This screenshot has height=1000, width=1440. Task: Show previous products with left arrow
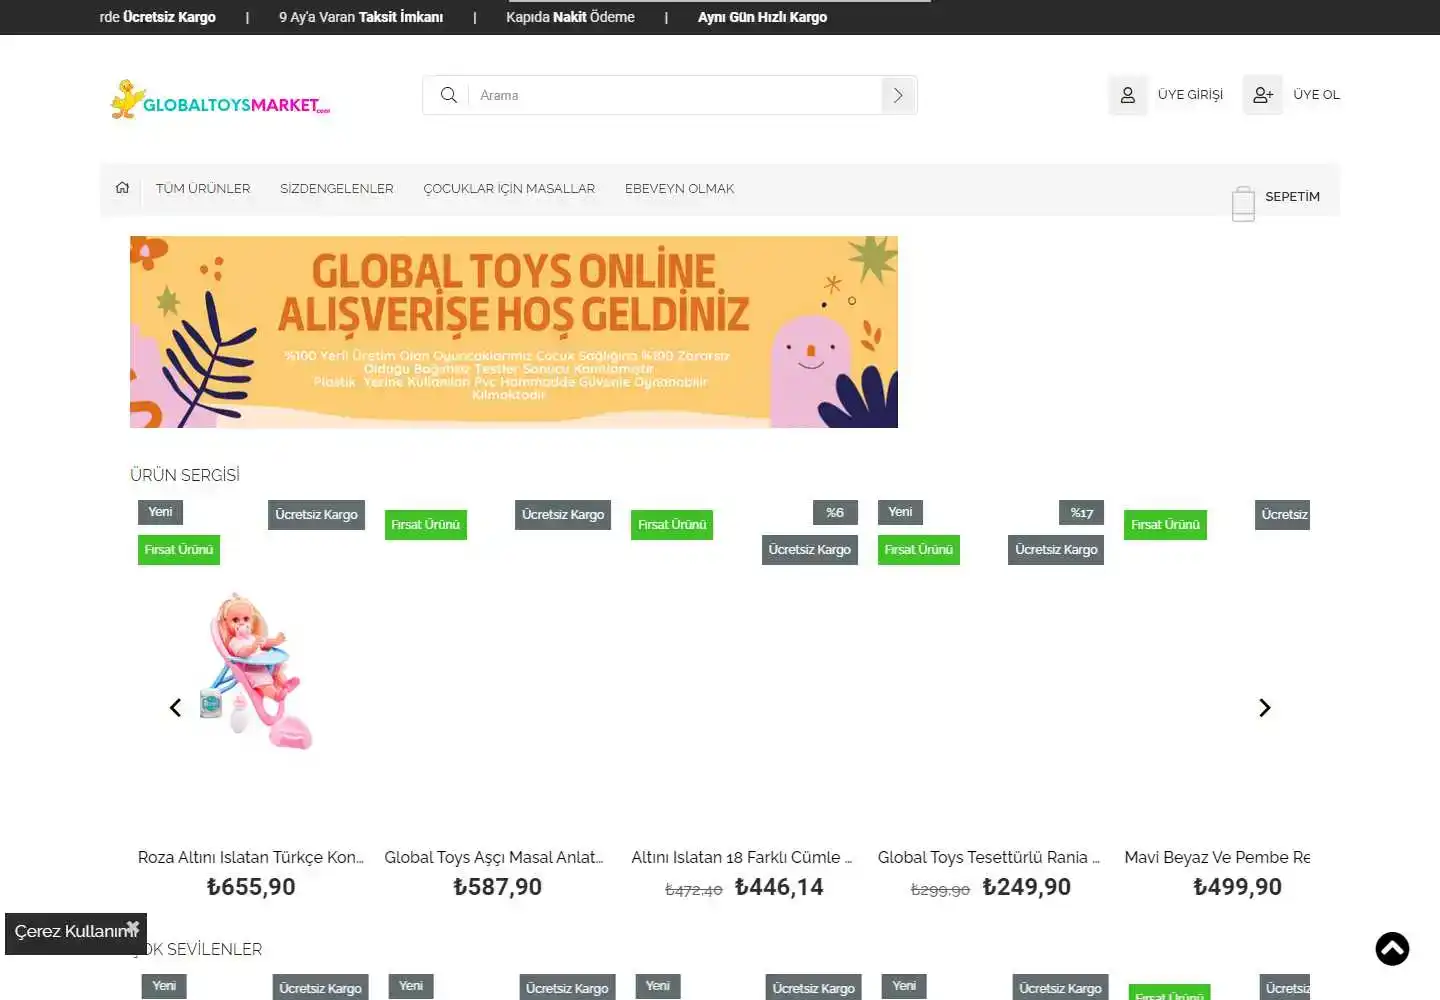click(x=175, y=708)
